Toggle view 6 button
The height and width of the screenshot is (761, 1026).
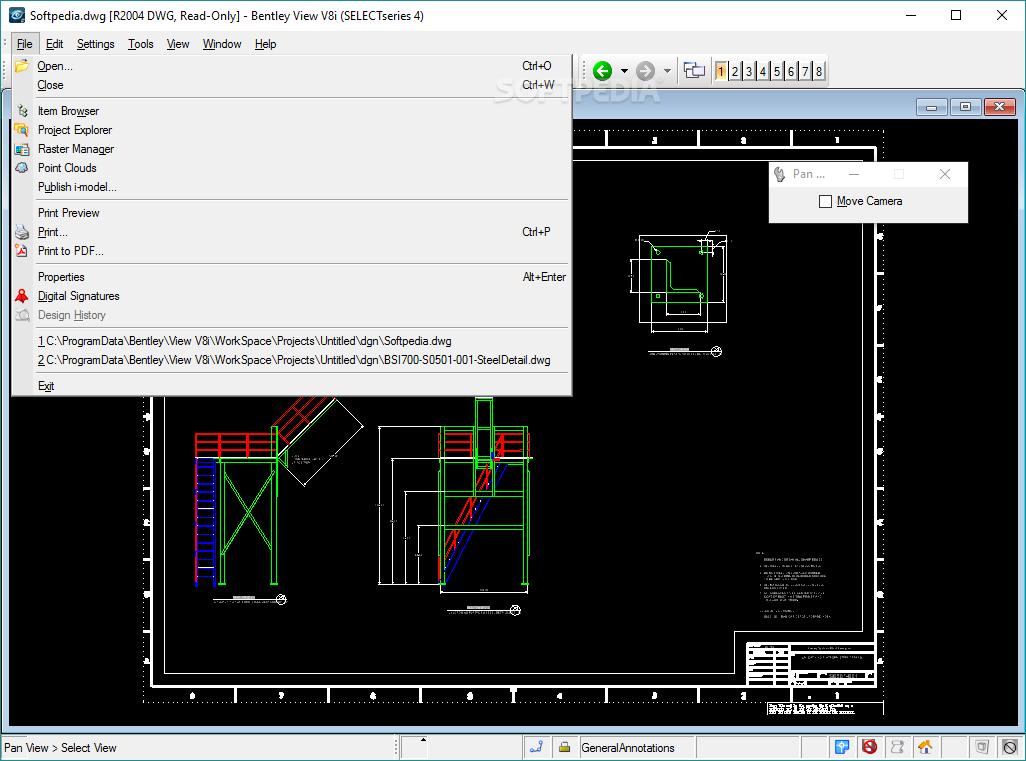790,71
